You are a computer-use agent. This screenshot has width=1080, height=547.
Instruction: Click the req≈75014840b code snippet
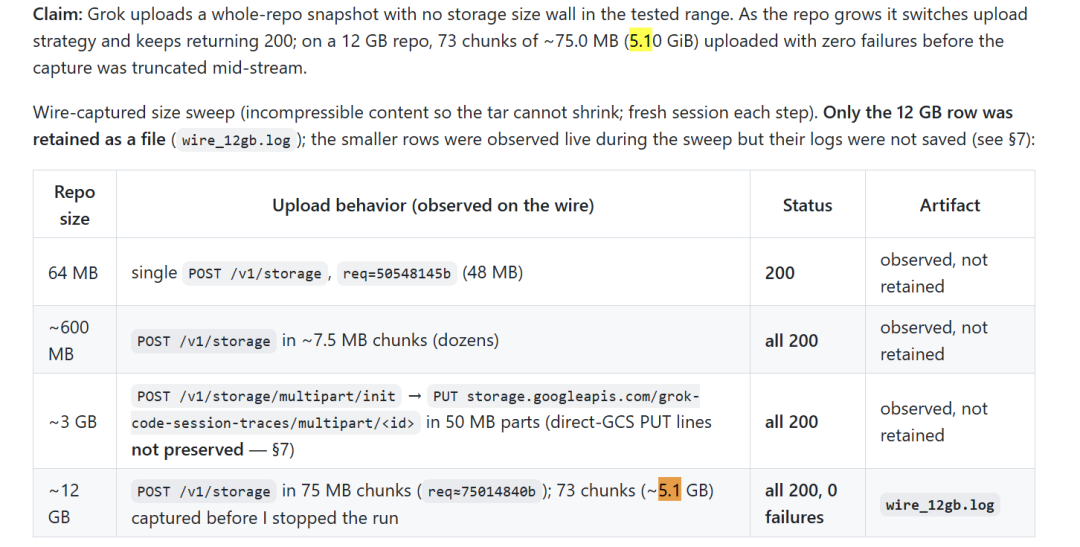pyautogui.click(x=481, y=491)
